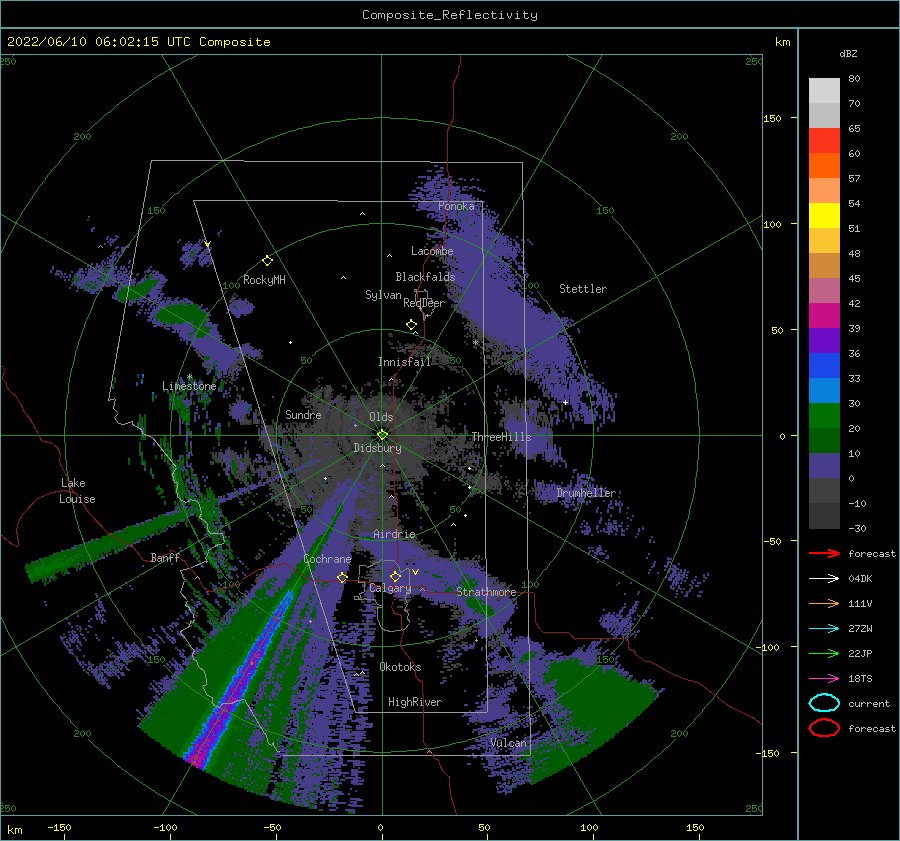Click the Composite_Reflectivity title text

[450, 15]
